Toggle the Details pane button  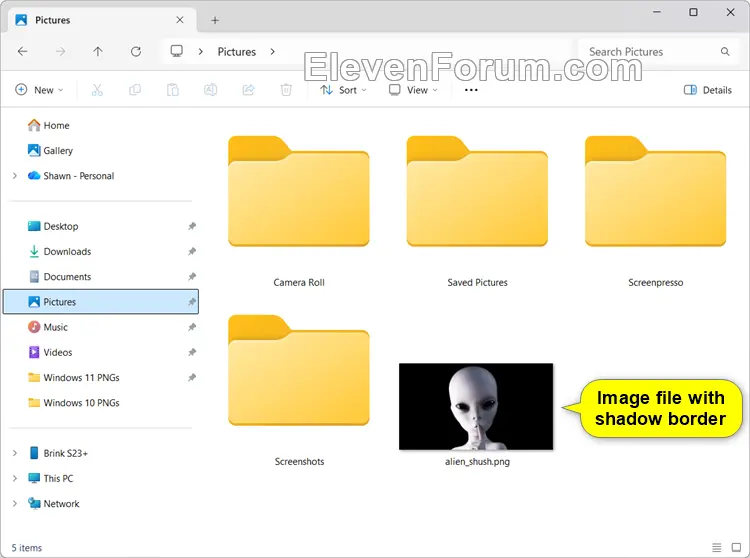click(x=708, y=90)
